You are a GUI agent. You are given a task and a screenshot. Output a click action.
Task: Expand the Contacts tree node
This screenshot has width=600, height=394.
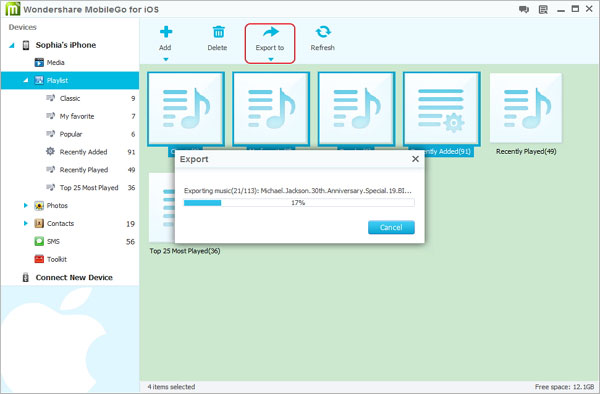click(x=26, y=223)
